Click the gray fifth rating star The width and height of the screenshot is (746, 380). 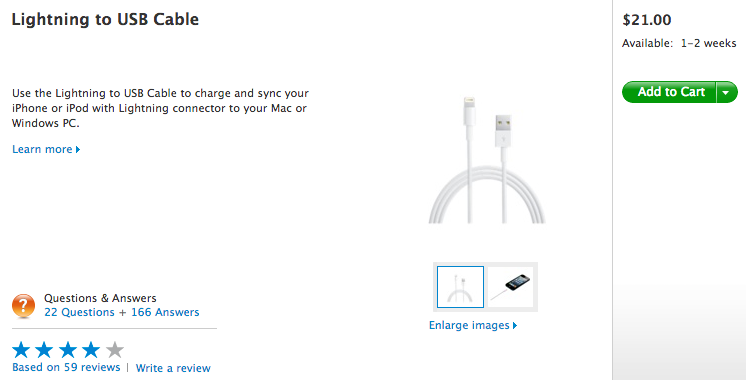coord(115,350)
